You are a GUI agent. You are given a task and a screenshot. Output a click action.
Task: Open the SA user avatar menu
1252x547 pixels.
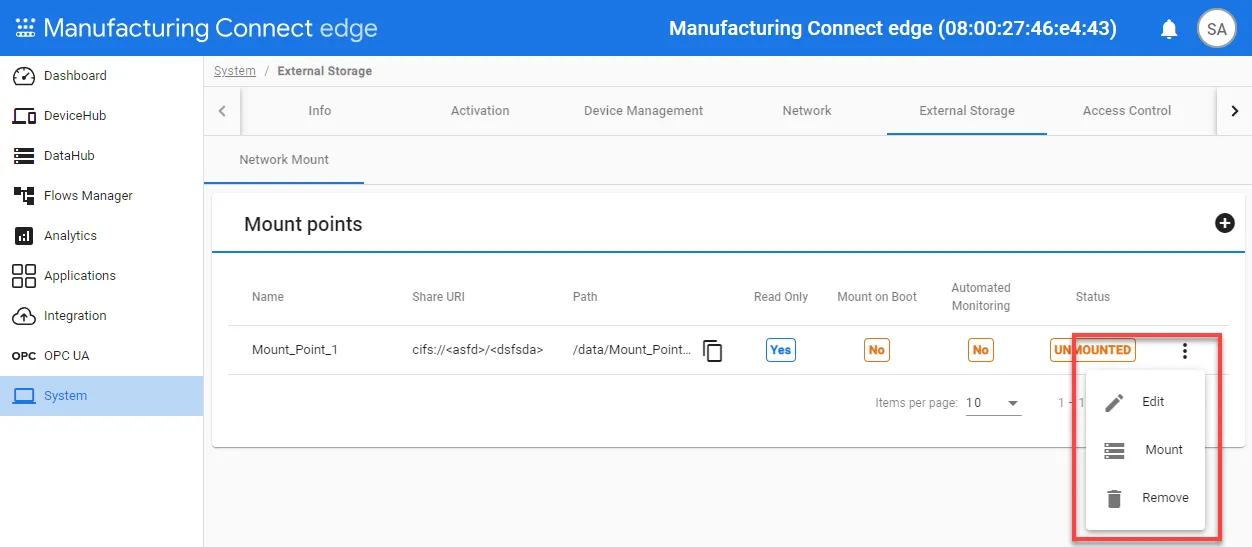1216,29
